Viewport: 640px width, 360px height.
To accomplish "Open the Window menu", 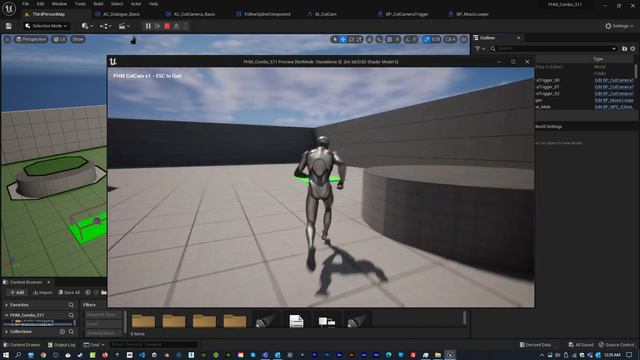I will [59, 4].
